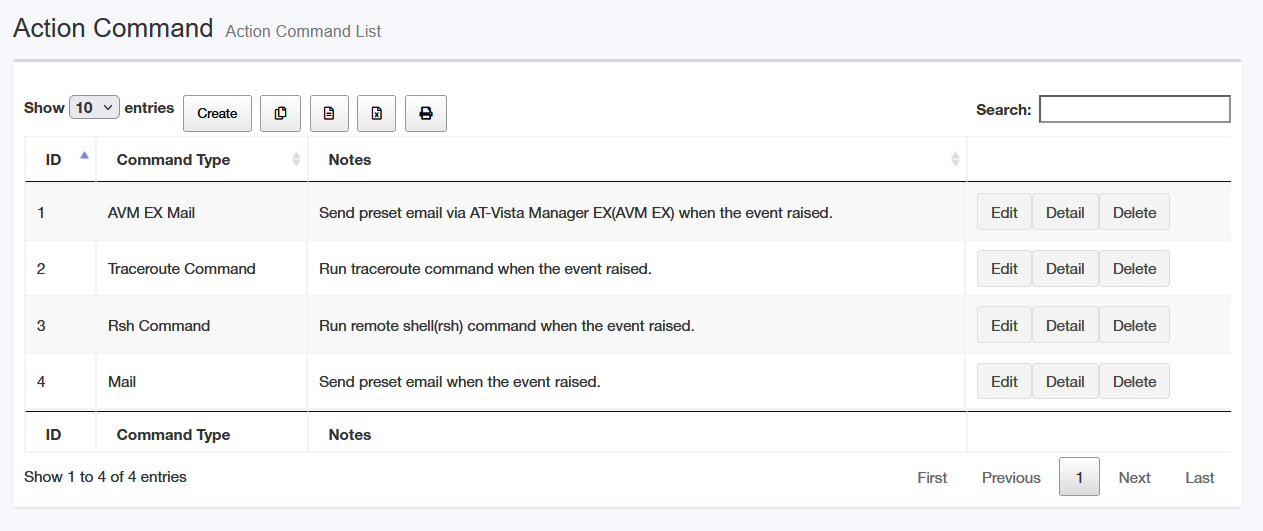Edit the AVM EX Mail command
The width and height of the screenshot is (1263, 531).
point(1004,213)
